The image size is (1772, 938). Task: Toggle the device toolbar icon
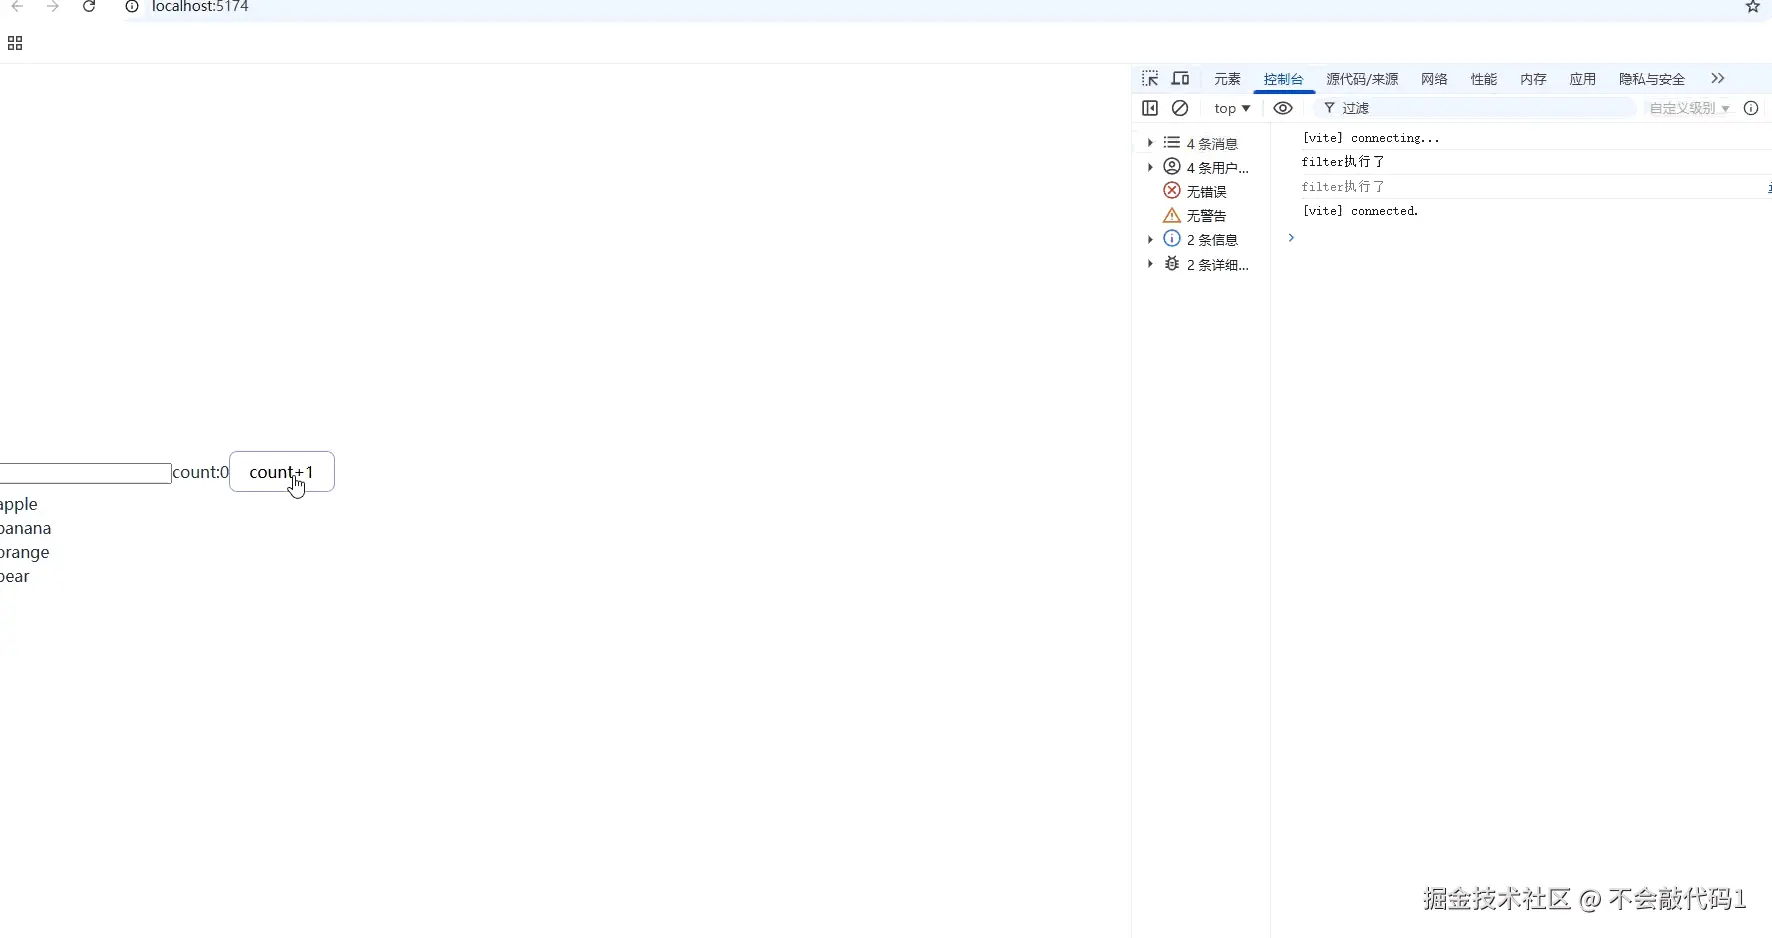(x=1181, y=78)
